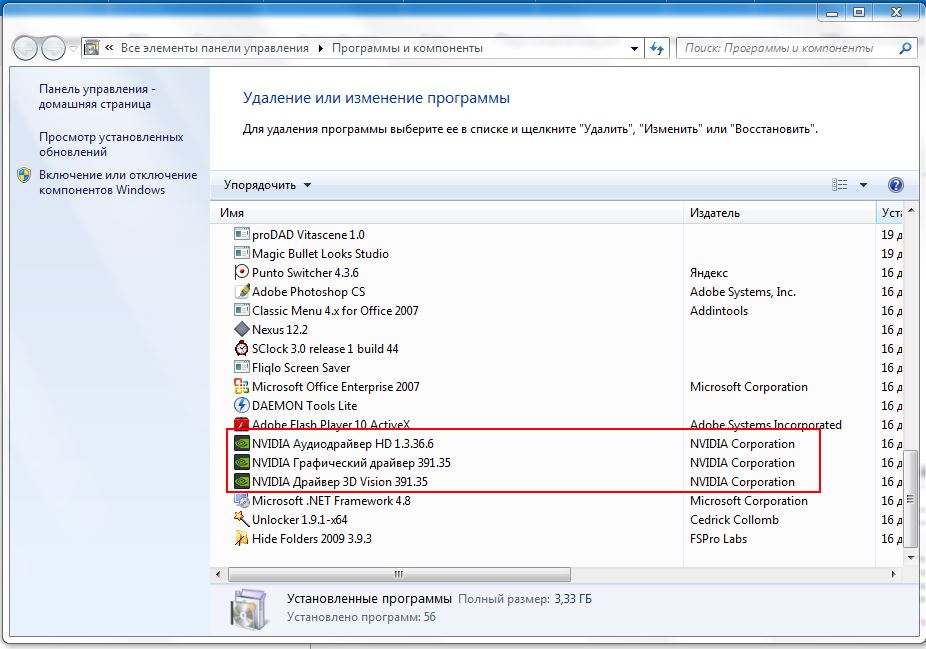Select the Adobe Photoshop CS entry
The image size is (926, 649).
coord(557,291)
